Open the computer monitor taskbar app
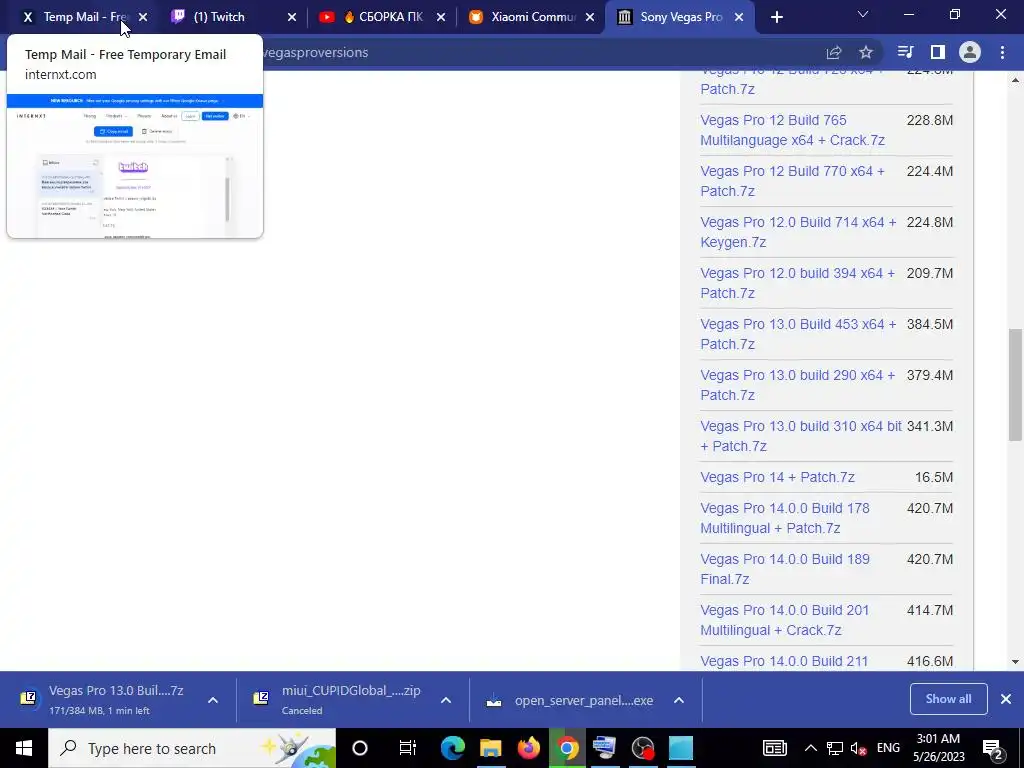Image resolution: width=1024 pixels, height=768 pixels. (x=605, y=748)
